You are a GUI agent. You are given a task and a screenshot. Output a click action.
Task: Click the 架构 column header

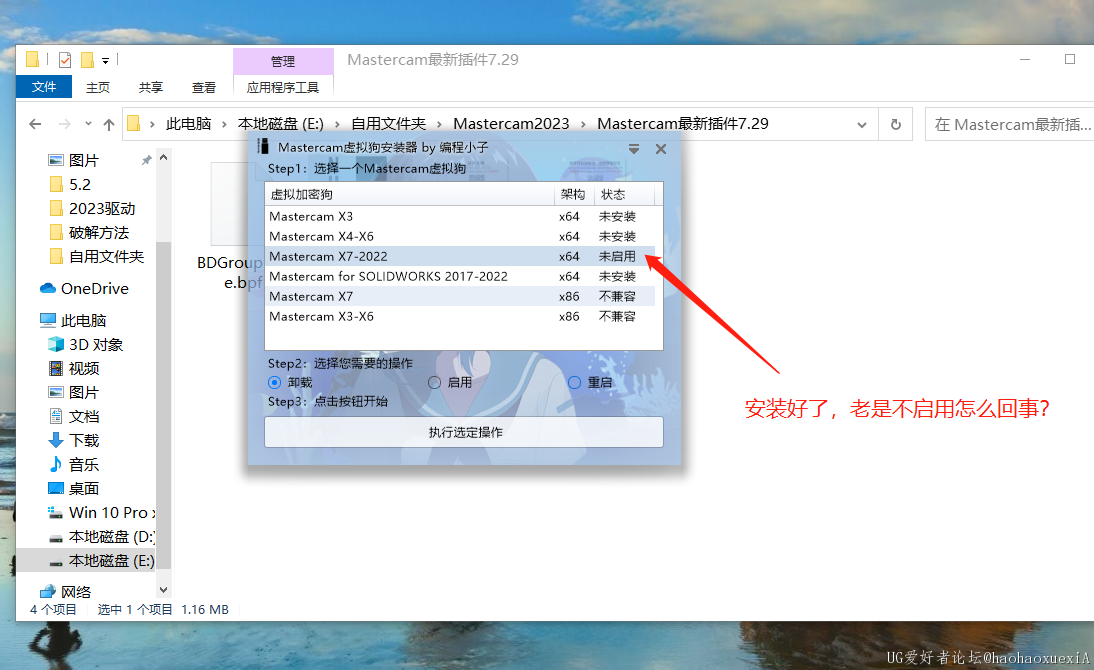coord(574,194)
